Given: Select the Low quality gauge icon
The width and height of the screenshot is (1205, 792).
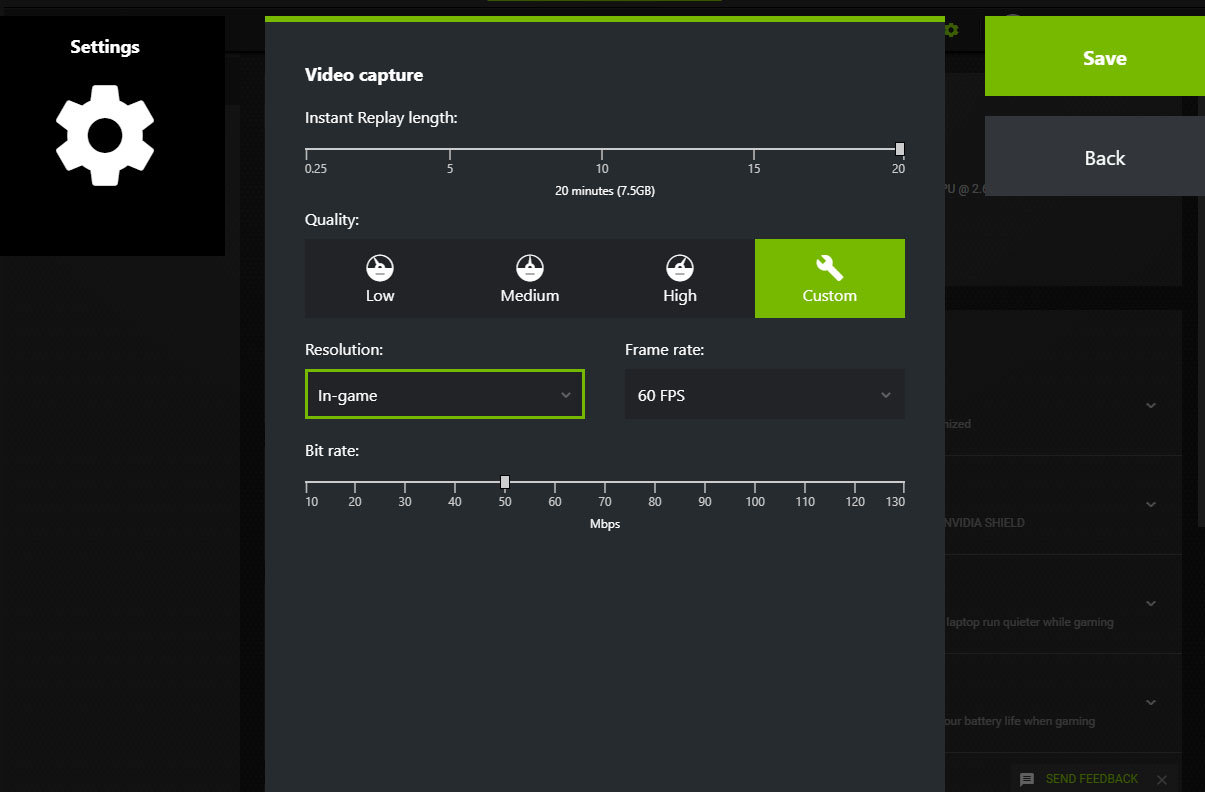Looking at the screenshot, I should (380, 268).
